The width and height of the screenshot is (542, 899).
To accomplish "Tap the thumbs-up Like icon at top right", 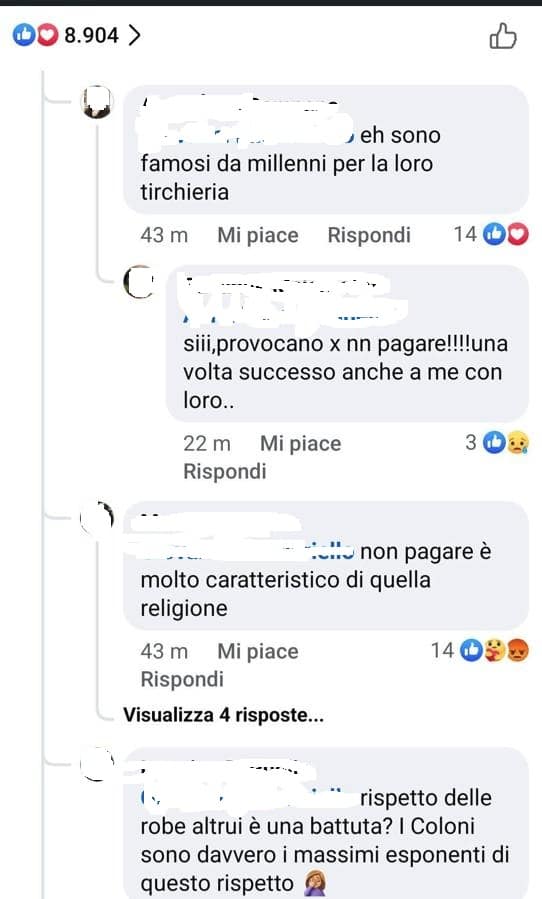I will [502, 36].
